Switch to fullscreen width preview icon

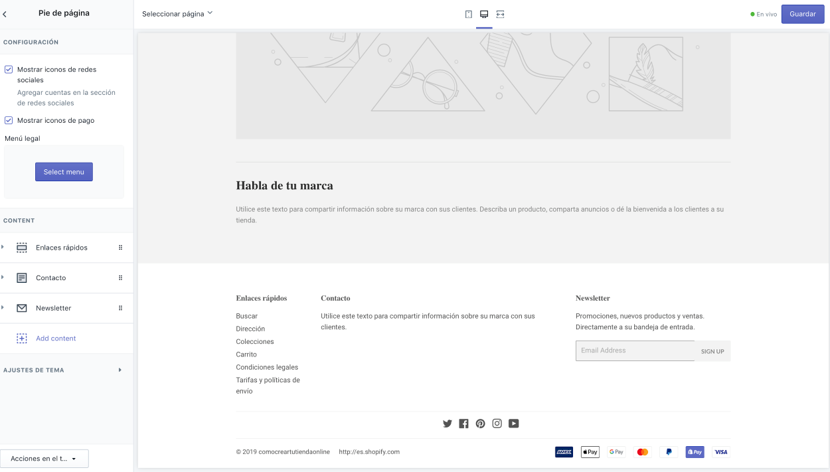[500, 14]
